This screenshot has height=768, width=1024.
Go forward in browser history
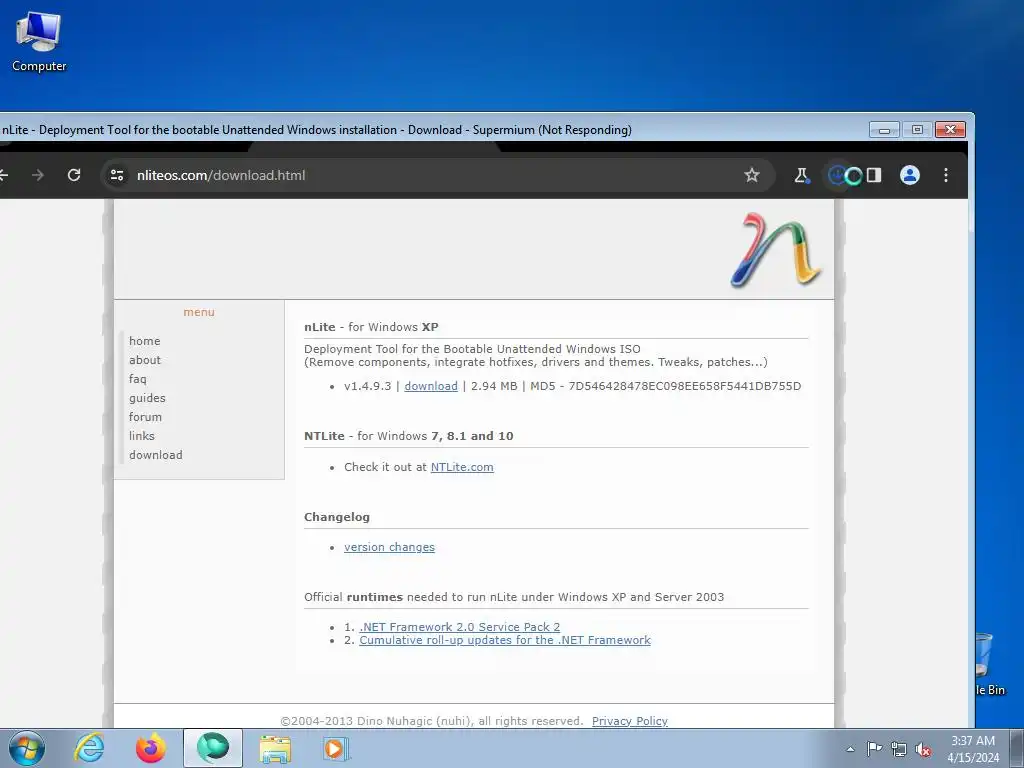pyautogui.click(x=38, y=175)
